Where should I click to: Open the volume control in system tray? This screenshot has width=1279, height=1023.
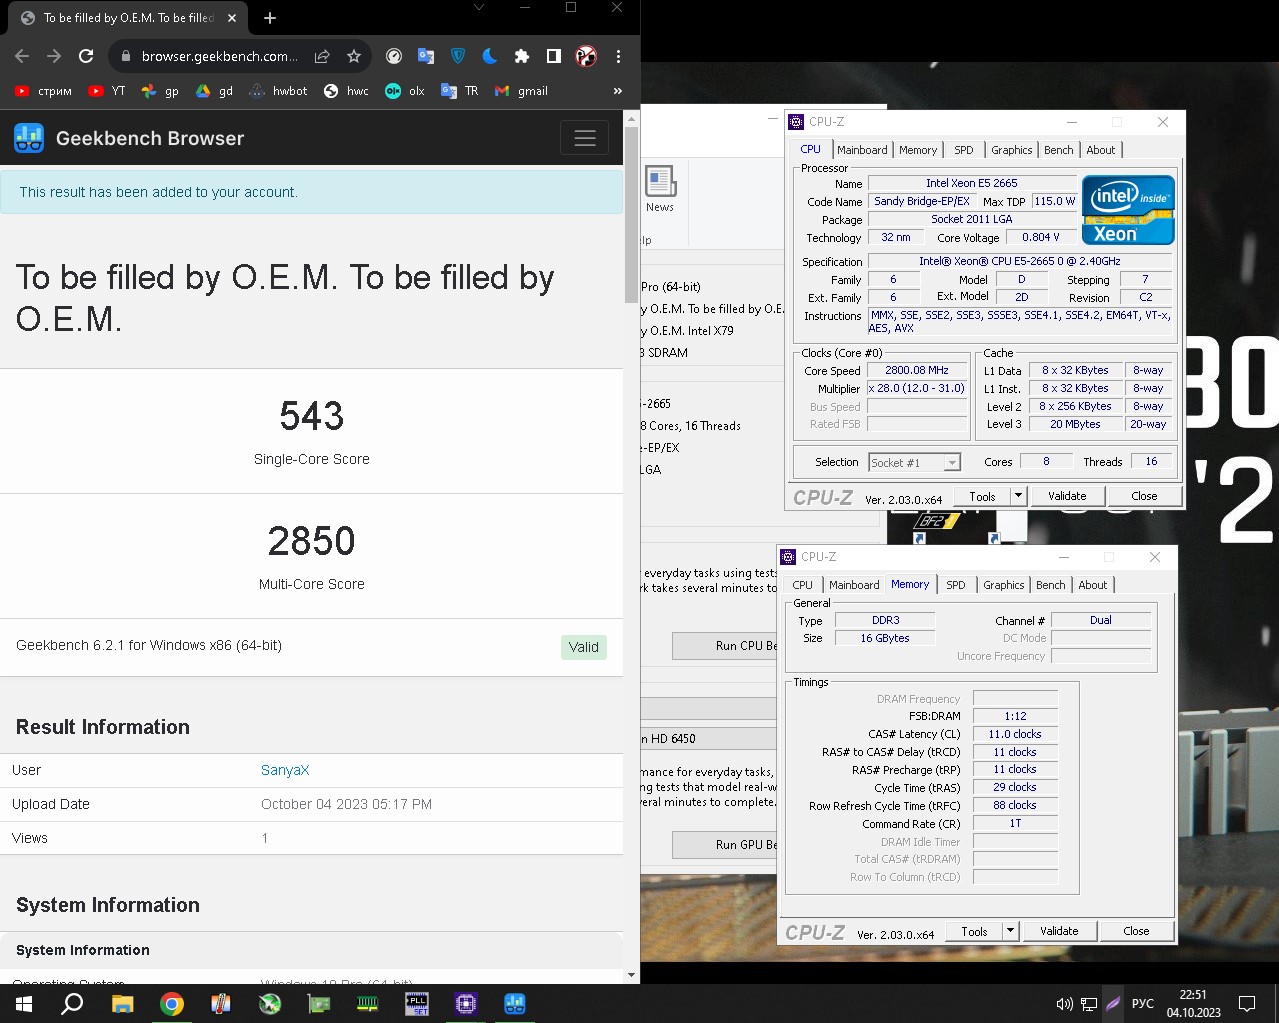[x=1064, y=1004]
